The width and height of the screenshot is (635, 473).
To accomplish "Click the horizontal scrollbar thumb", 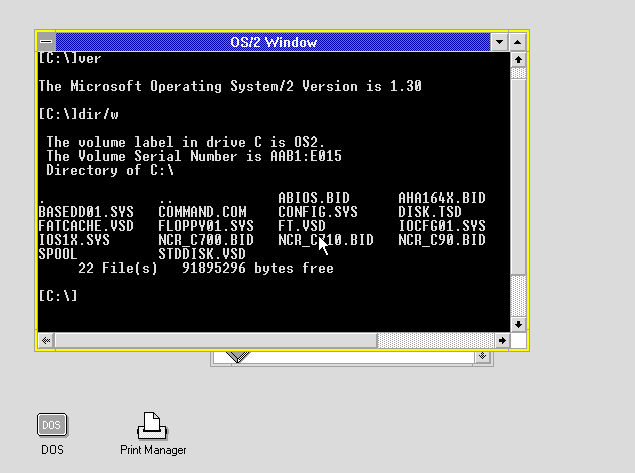I will tap(216, 341).
